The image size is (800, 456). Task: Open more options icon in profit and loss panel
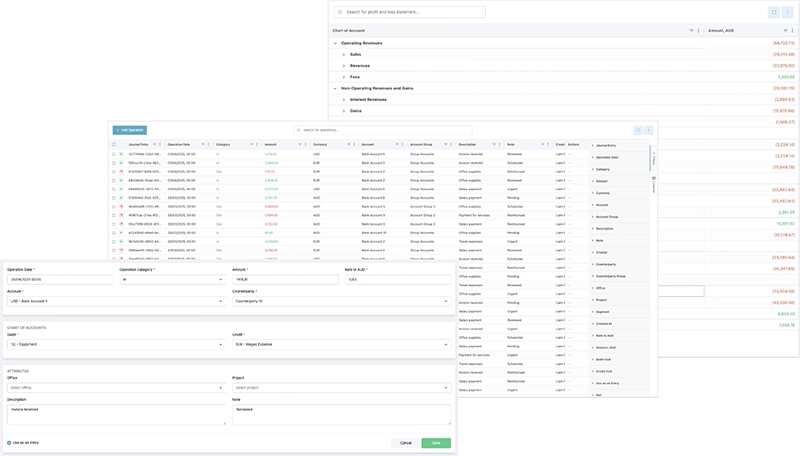(x=787, y=12)
